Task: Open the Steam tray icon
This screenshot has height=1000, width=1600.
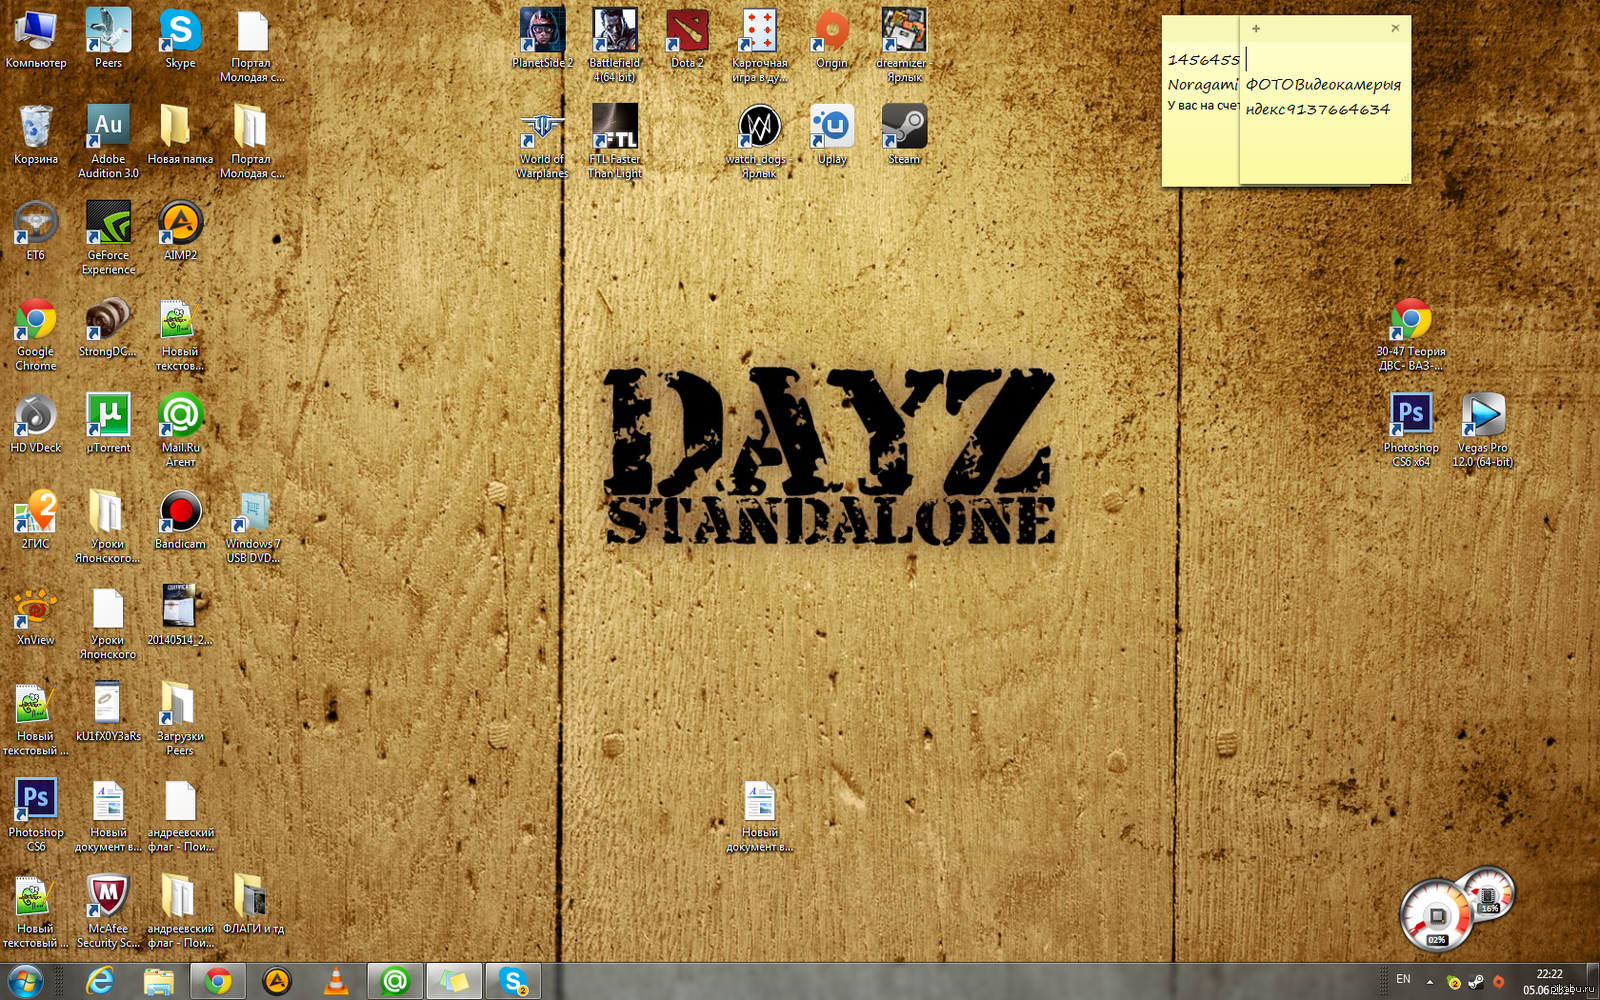Action: [1476, 982]
